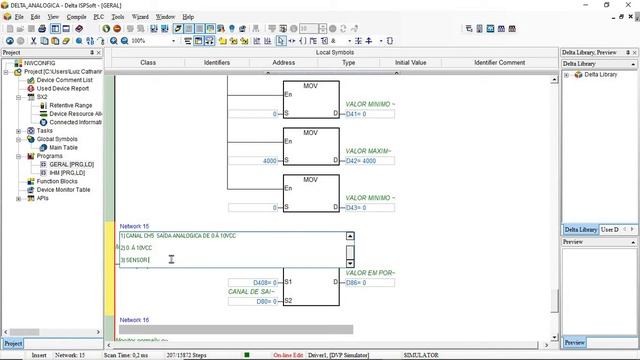The height and width of the screenshot is (360, 640).
Task: Click the Print icon in the toolbar
Action: click(42, 29)
